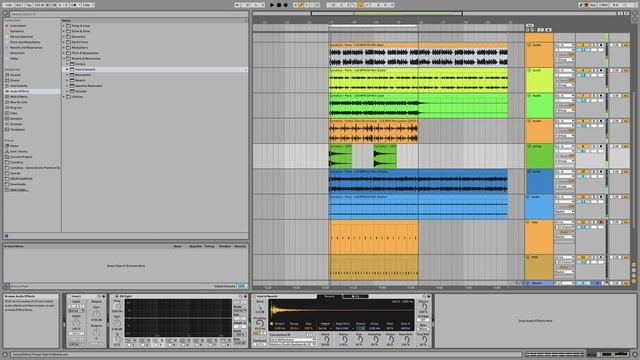Image resolution: width=640 pixels, height=360 pixels.
Task: Toggle the Computer MIDI Keyboard icon
Action: (587, 5)
